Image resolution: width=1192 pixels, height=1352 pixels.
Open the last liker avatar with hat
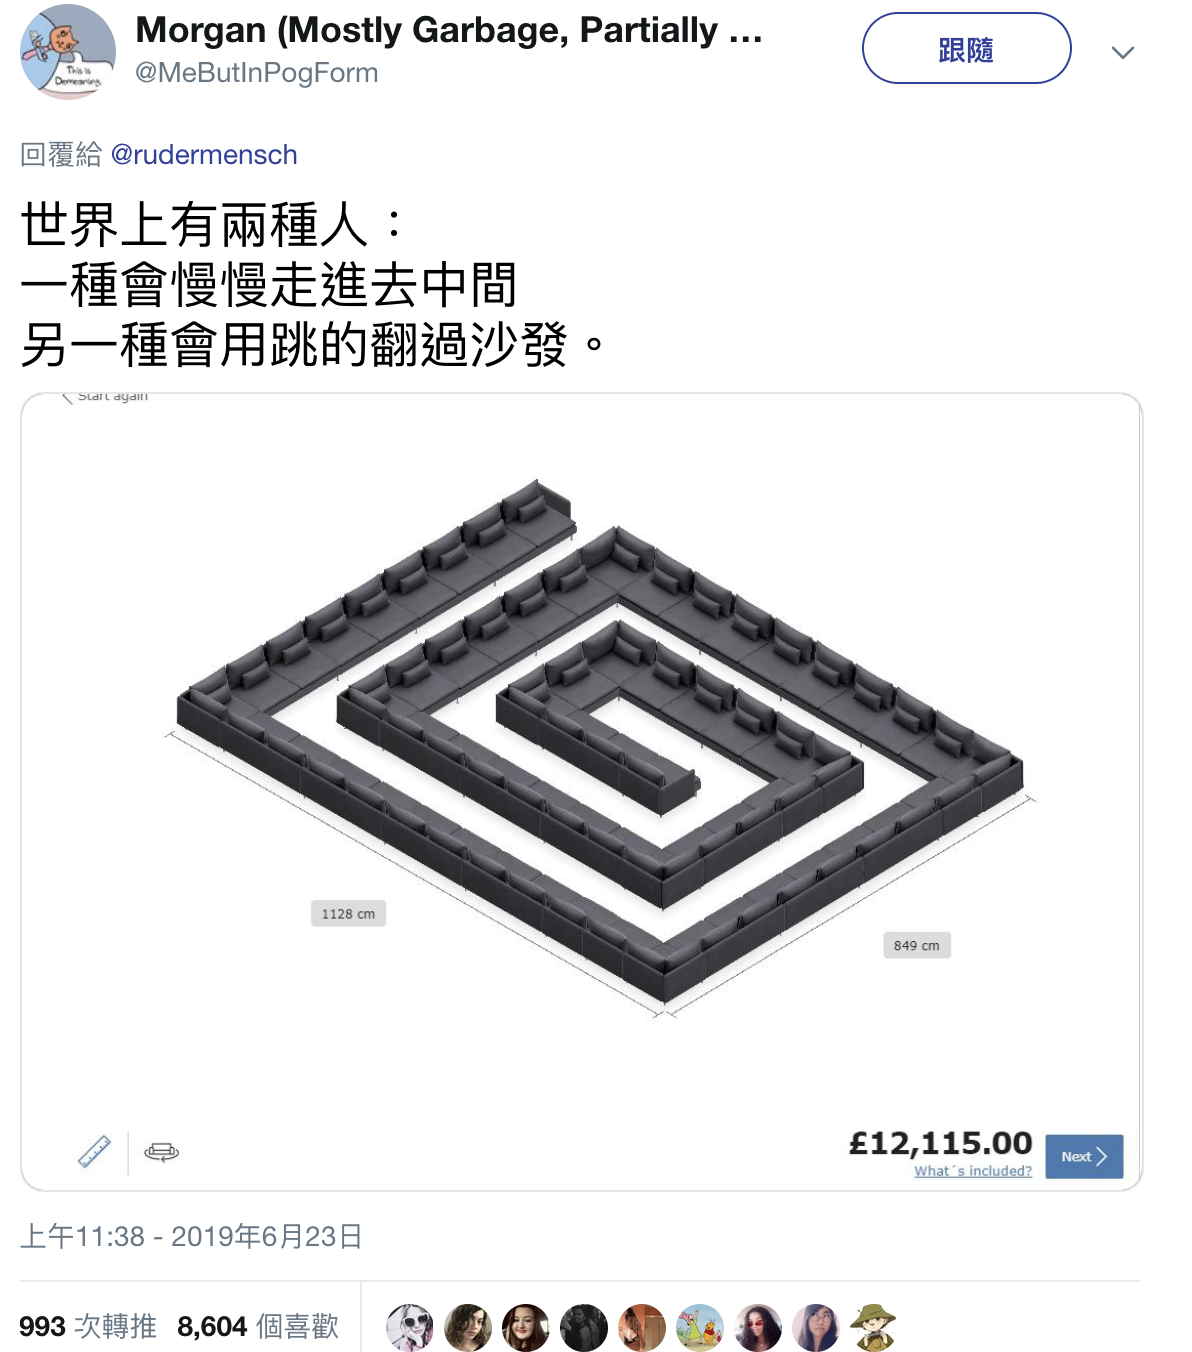[874, 1328]
